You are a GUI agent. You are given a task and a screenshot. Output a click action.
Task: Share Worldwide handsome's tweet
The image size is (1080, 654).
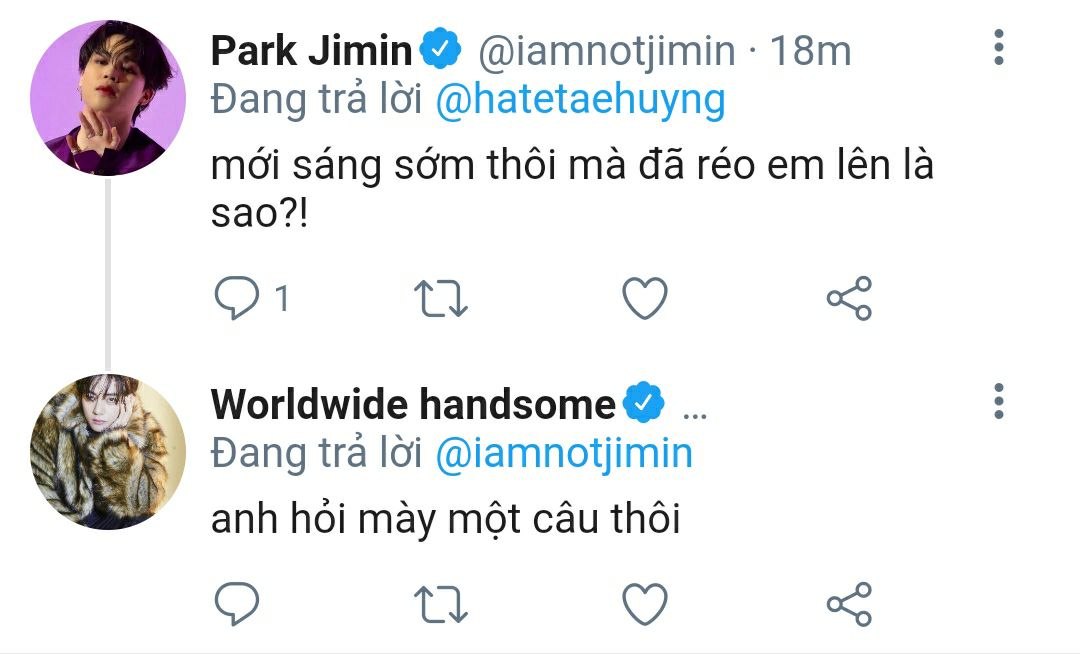(849, 604)
